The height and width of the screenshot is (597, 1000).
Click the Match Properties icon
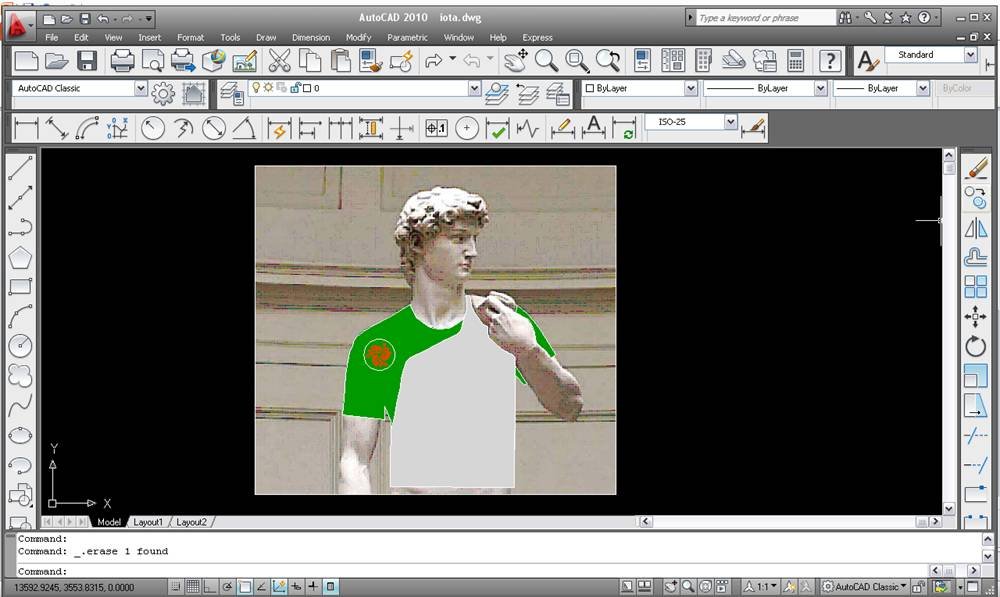(371, 61)
